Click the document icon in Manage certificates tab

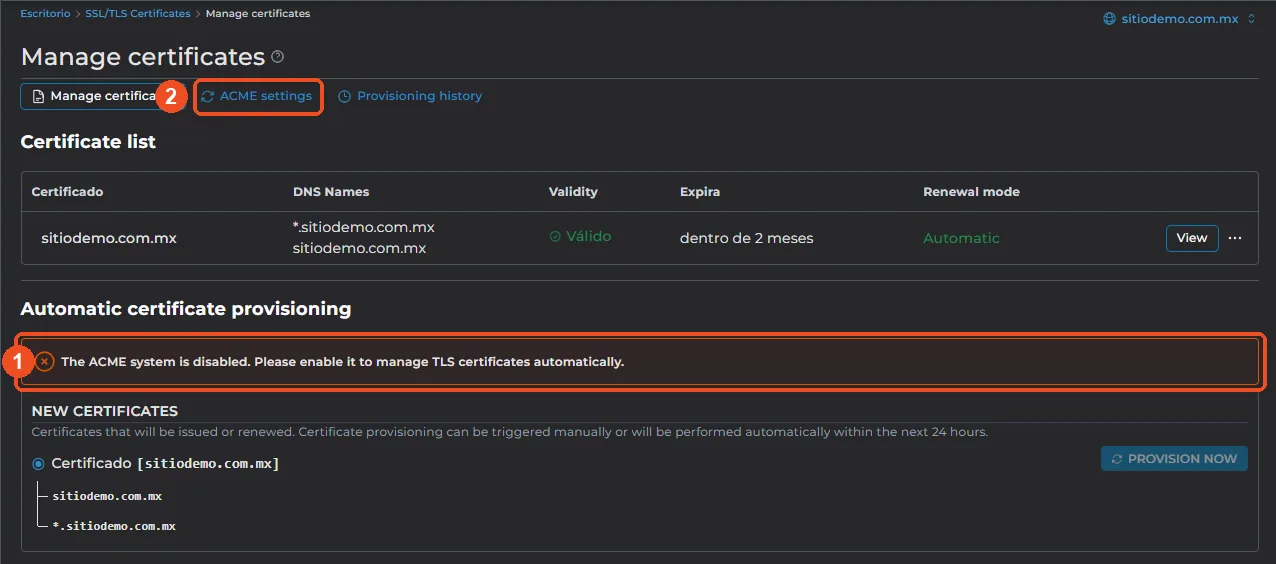[38, 97]
